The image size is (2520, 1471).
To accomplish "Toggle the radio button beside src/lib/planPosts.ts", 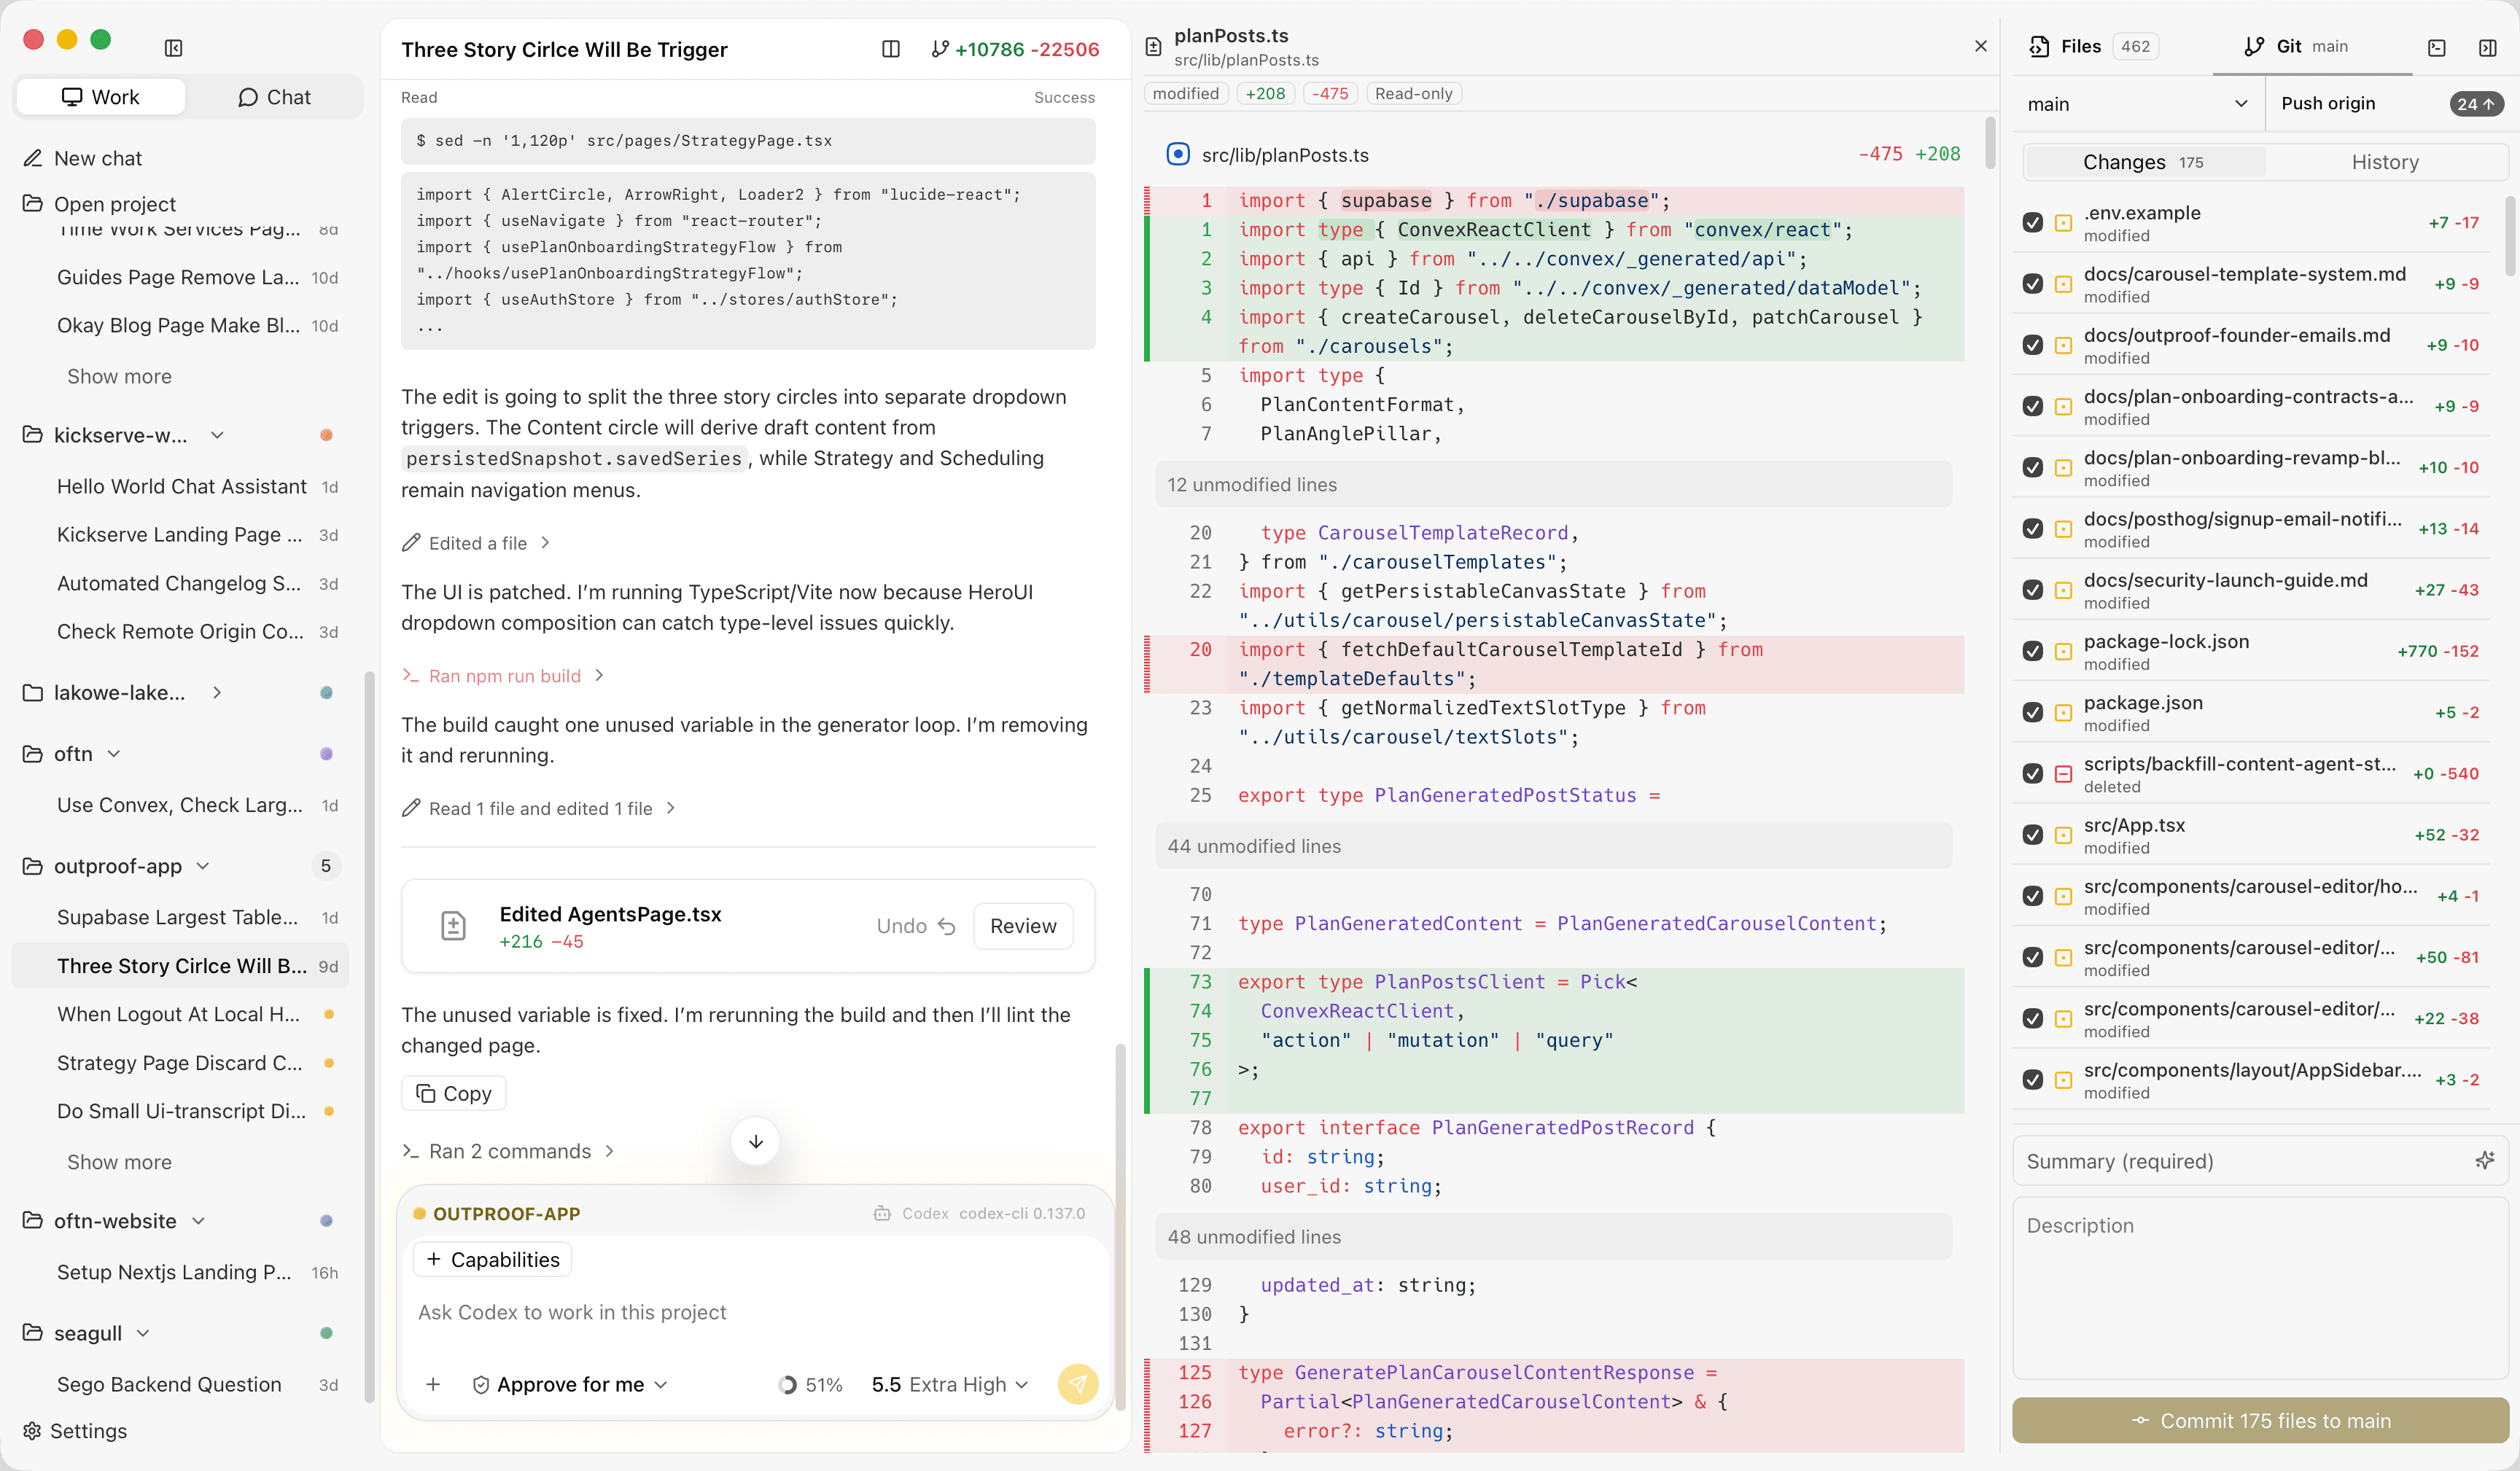I will [x=1178, y=154].
